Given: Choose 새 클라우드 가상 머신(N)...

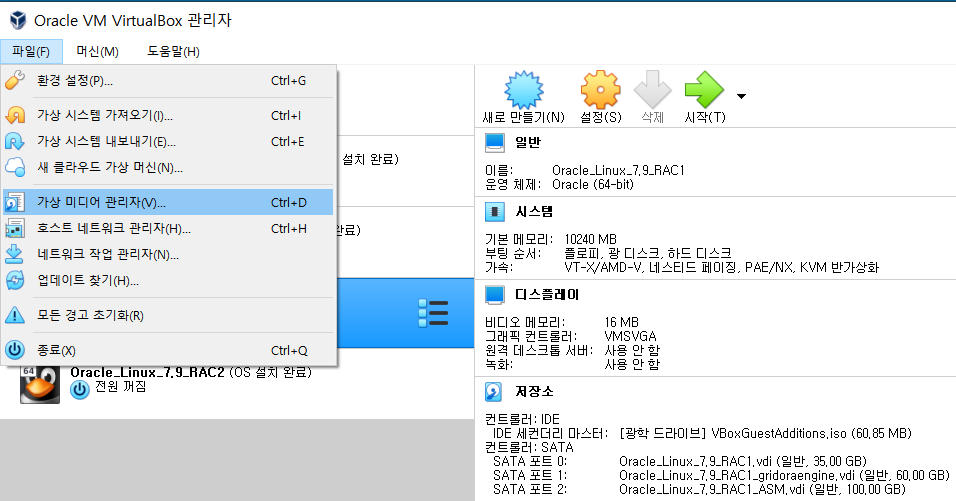Looking at the screenshot, I should click(168, 168).
